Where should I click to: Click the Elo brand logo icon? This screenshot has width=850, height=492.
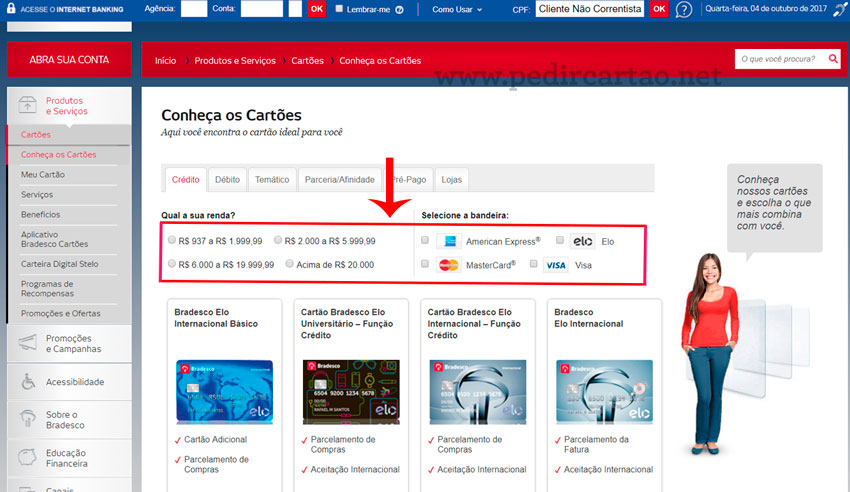[583, 241]
